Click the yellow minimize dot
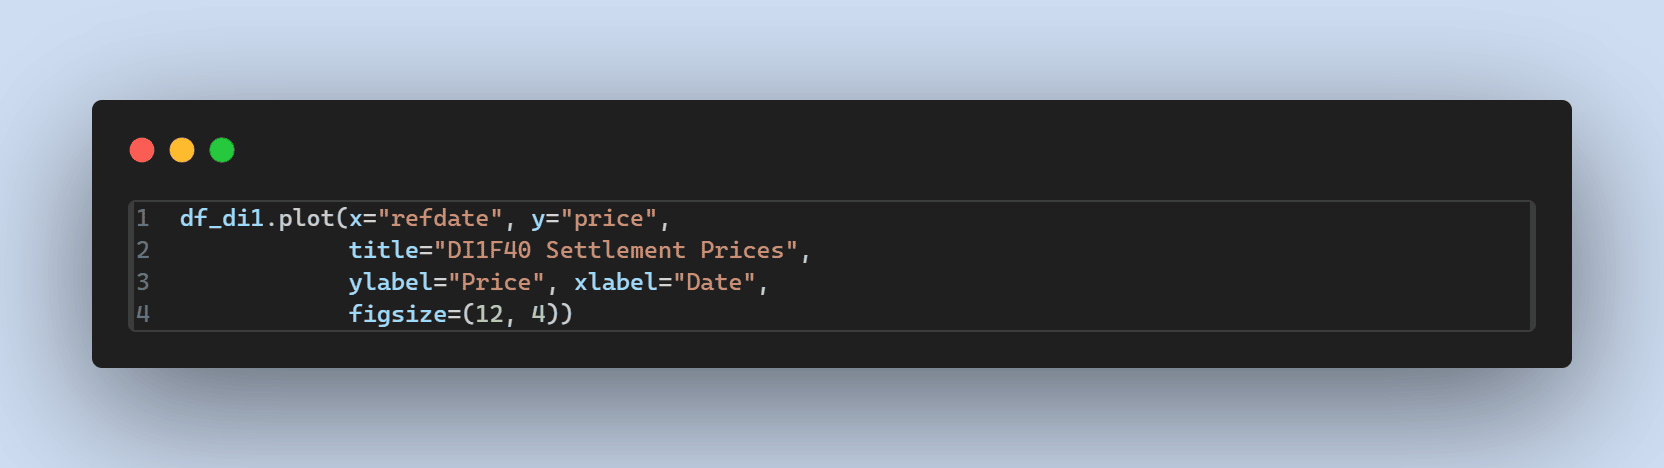The image size is (1664, 468). pos(182,150)
